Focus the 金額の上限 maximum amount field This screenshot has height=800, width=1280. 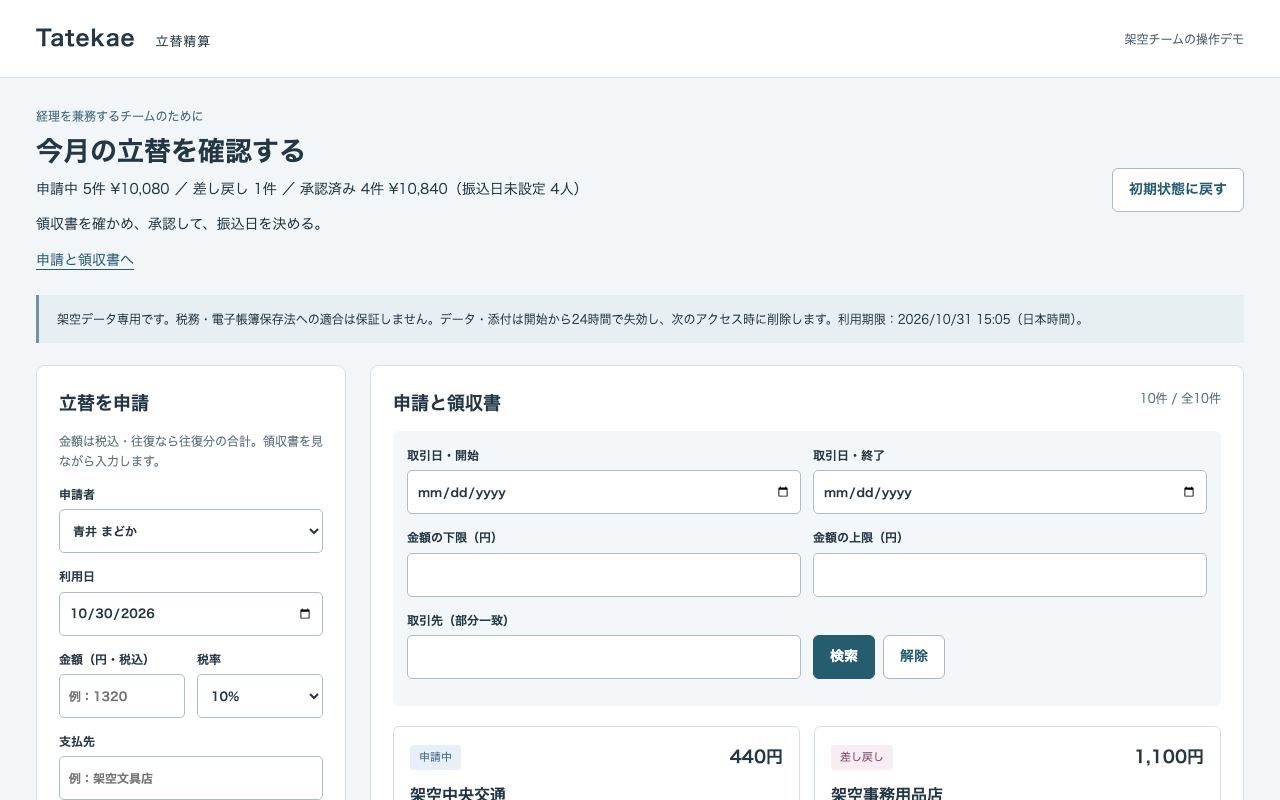(x=1010, y=575)
